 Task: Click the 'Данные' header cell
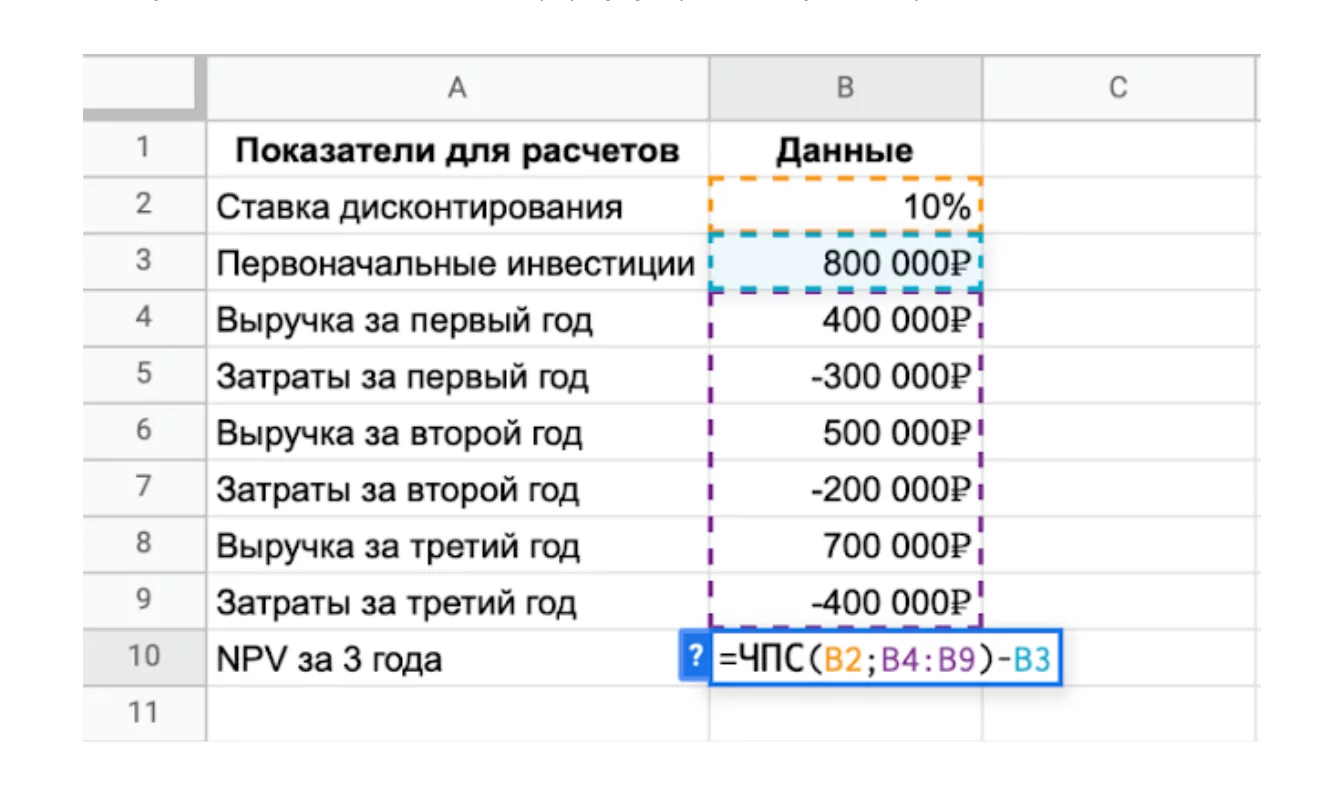846,149
